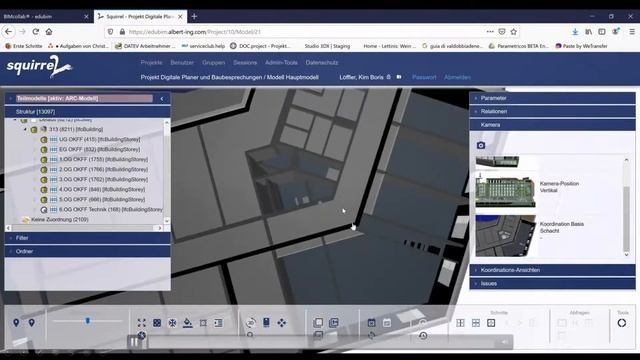Viewport: 640px width, 360px height.
Task: Click the list panel icon beside the box icon
Action: 218,323
